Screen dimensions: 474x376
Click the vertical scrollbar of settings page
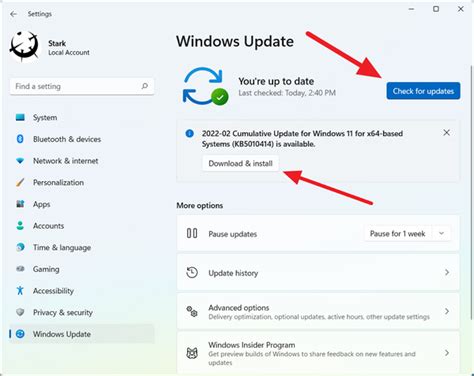coord(472,192)
